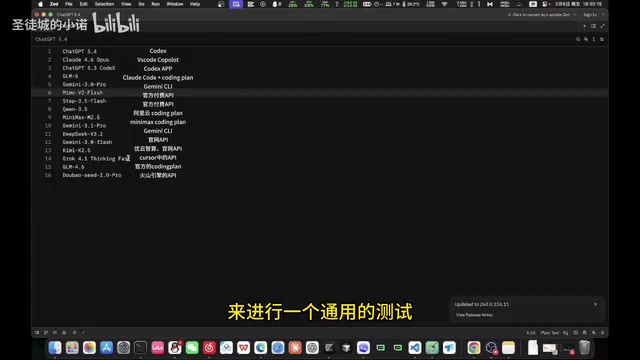The width and height of the screenshot is (640, 360).
Task: Open Trash from the Dock
Action: (584, 348)
